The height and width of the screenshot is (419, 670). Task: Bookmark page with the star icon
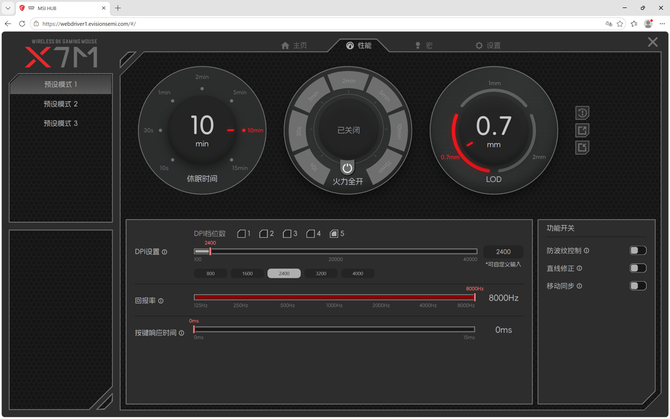coord(620,23)
